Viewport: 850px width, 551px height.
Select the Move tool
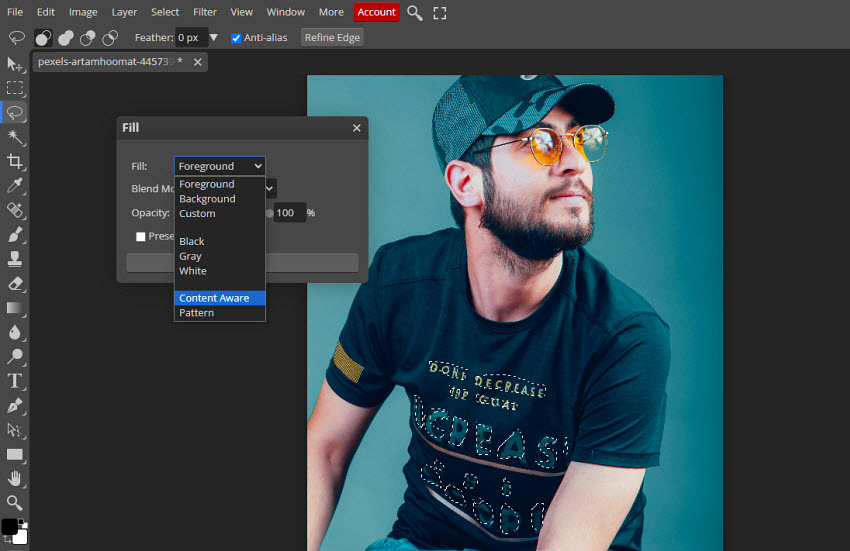click(x=15, y=64)
